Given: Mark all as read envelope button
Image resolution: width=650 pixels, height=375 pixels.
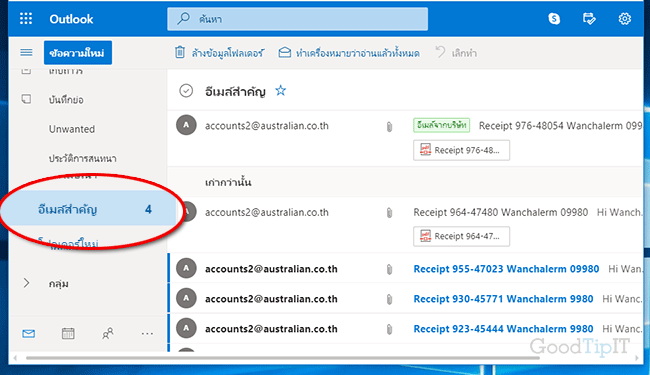Looking at the screenshot, I should click(x=349, y=53).
